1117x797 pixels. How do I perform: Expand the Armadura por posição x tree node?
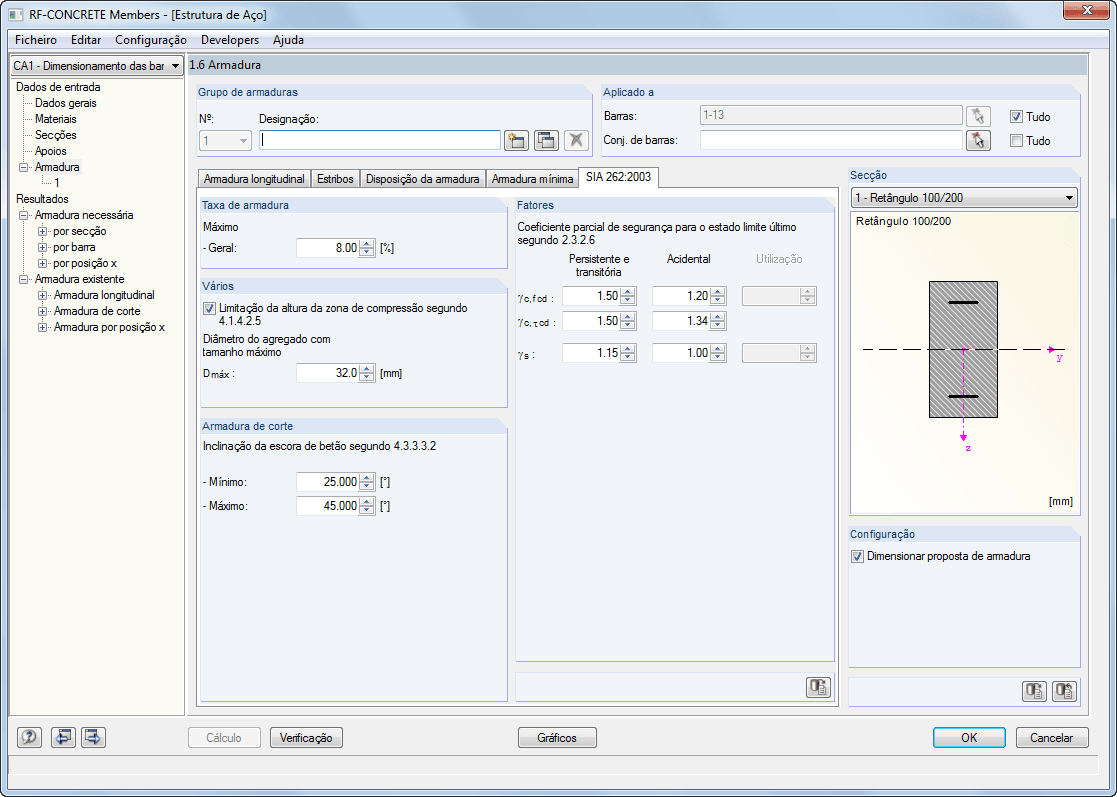[43, 328]
